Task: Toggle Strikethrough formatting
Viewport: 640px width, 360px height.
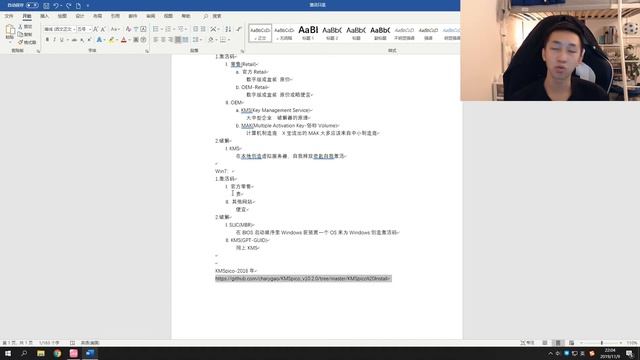Action: (x=74, y=40)
